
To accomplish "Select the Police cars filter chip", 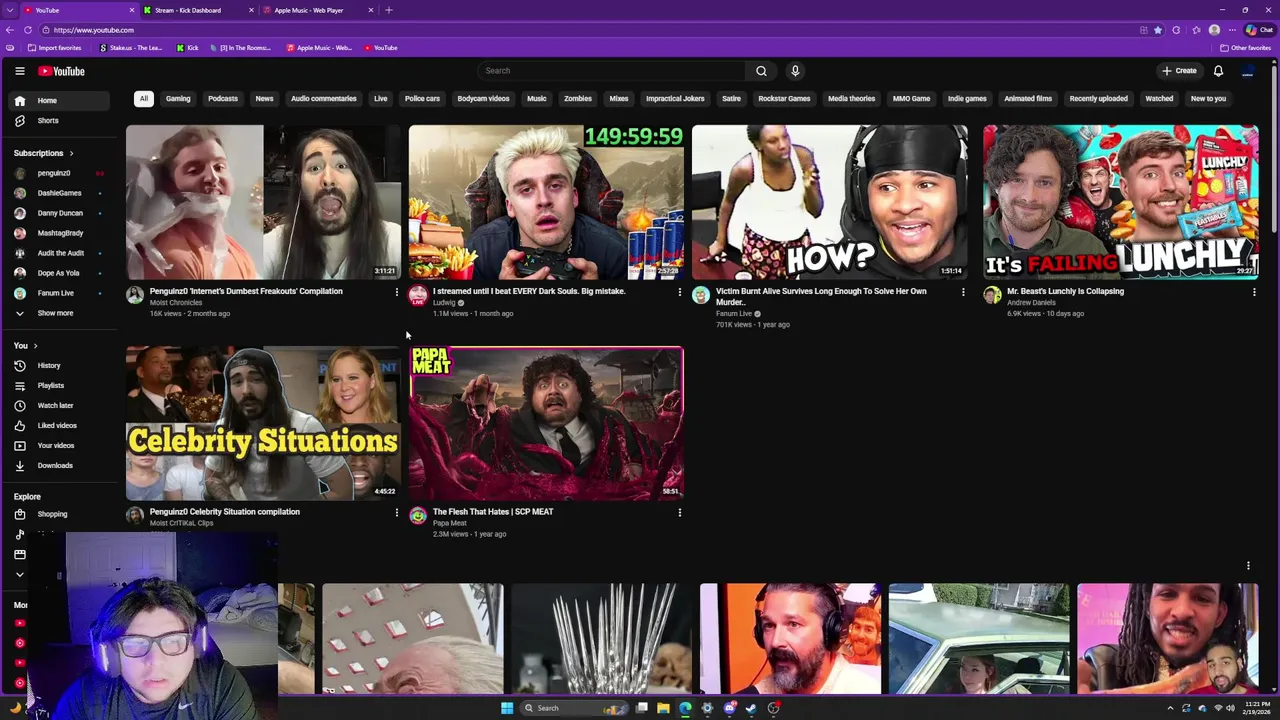I will 422,99.
